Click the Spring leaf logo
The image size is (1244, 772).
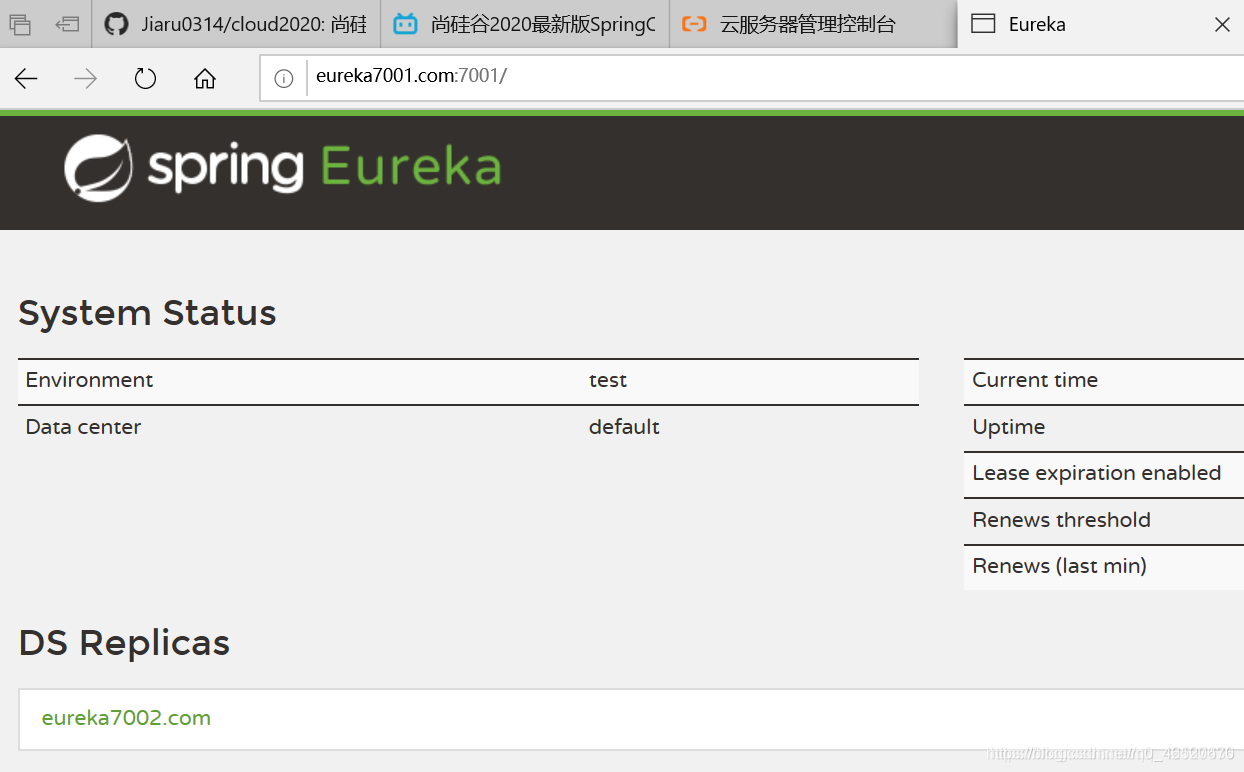[x=98, y=168]
